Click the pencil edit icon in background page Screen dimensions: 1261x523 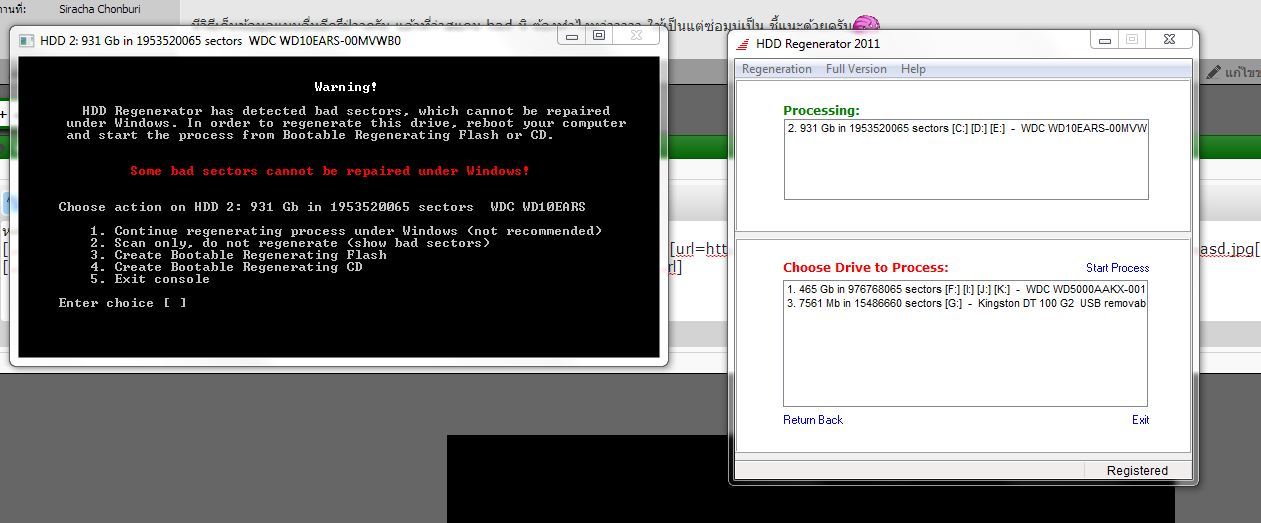[1213, 72]
